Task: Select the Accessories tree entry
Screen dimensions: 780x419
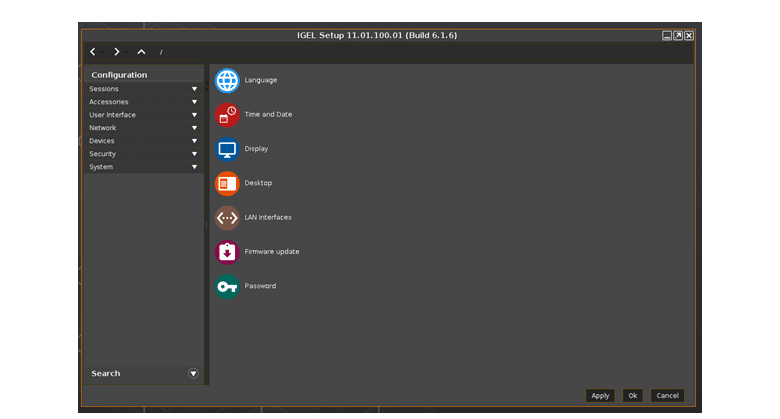Action: tap(144, 102)
